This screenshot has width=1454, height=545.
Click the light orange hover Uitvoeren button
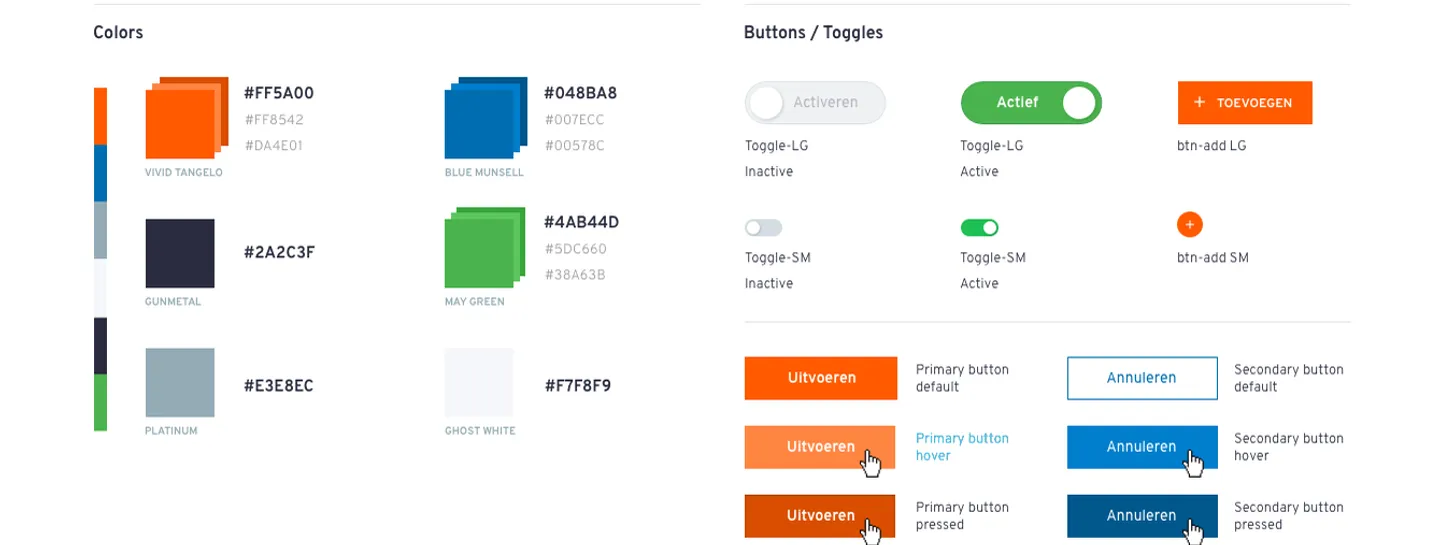tap(821, 447)
